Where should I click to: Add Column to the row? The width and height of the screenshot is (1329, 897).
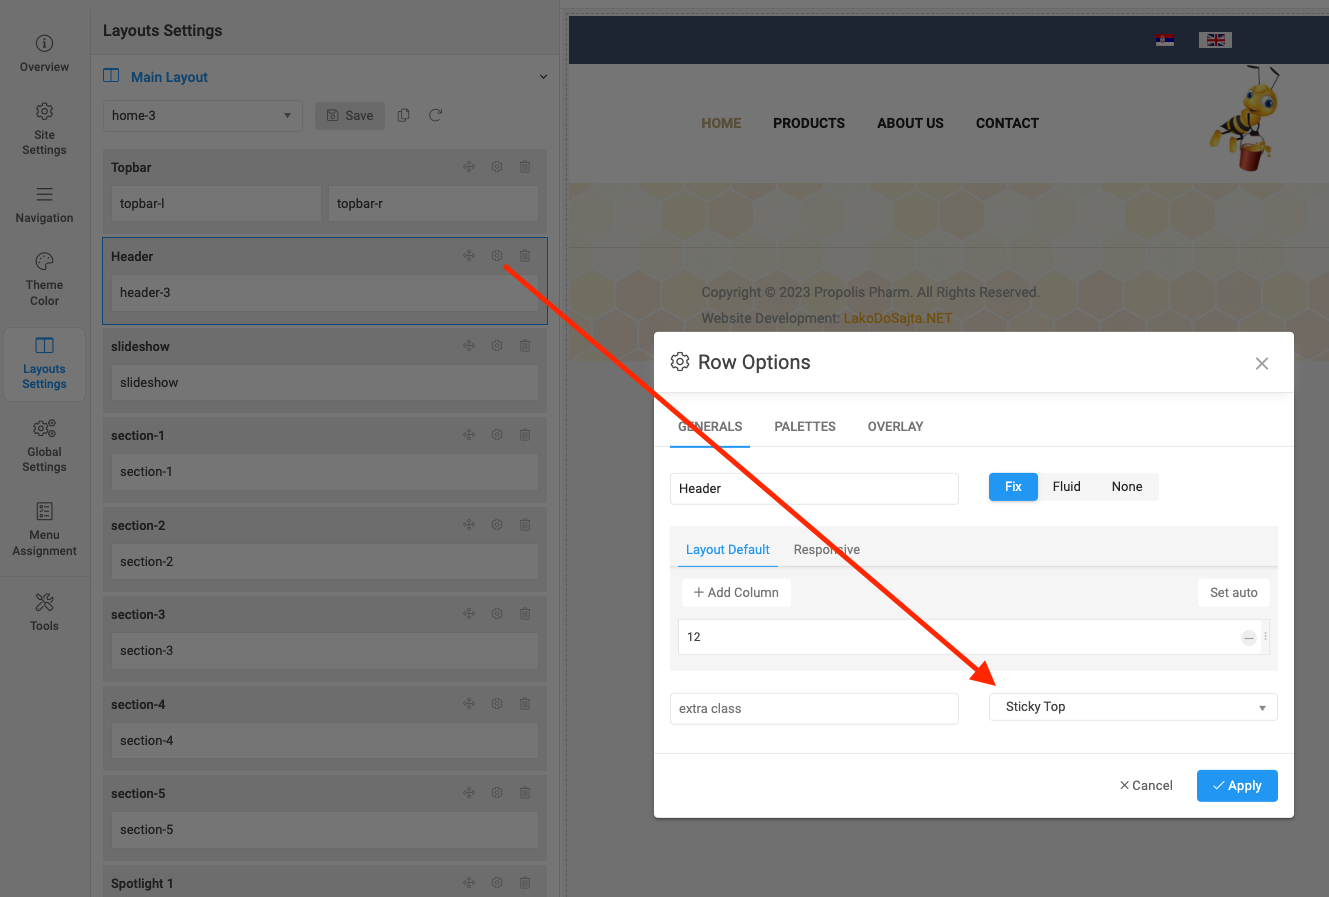pyautogui.click(x=736, y=593)
